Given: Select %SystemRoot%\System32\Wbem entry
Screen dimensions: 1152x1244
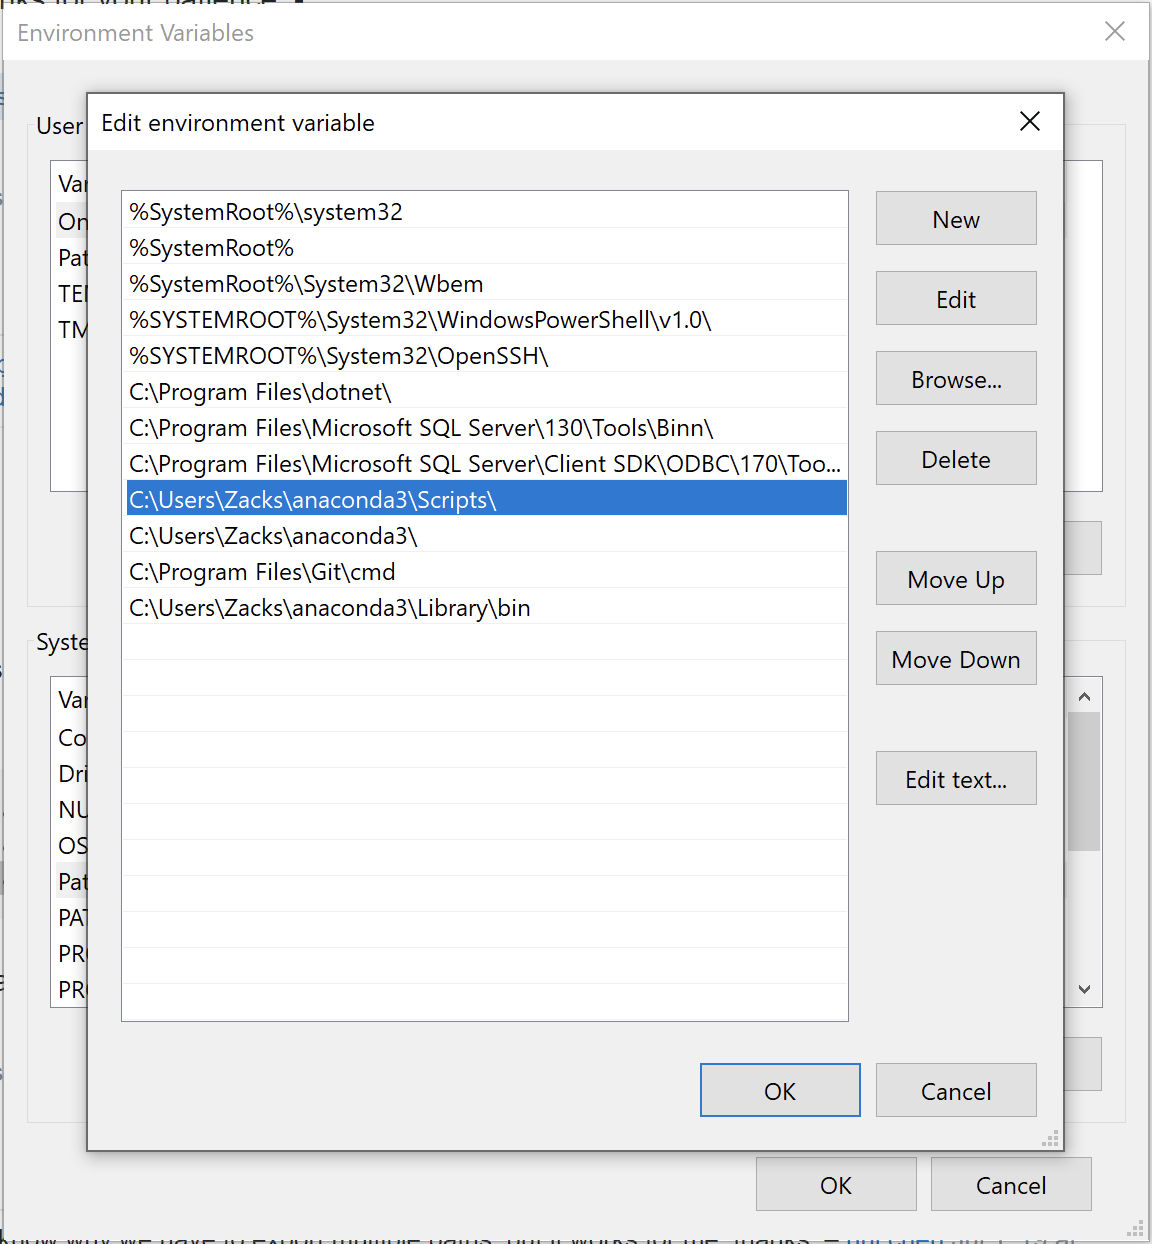Looking at the screenshot, I should coord(486,283).
